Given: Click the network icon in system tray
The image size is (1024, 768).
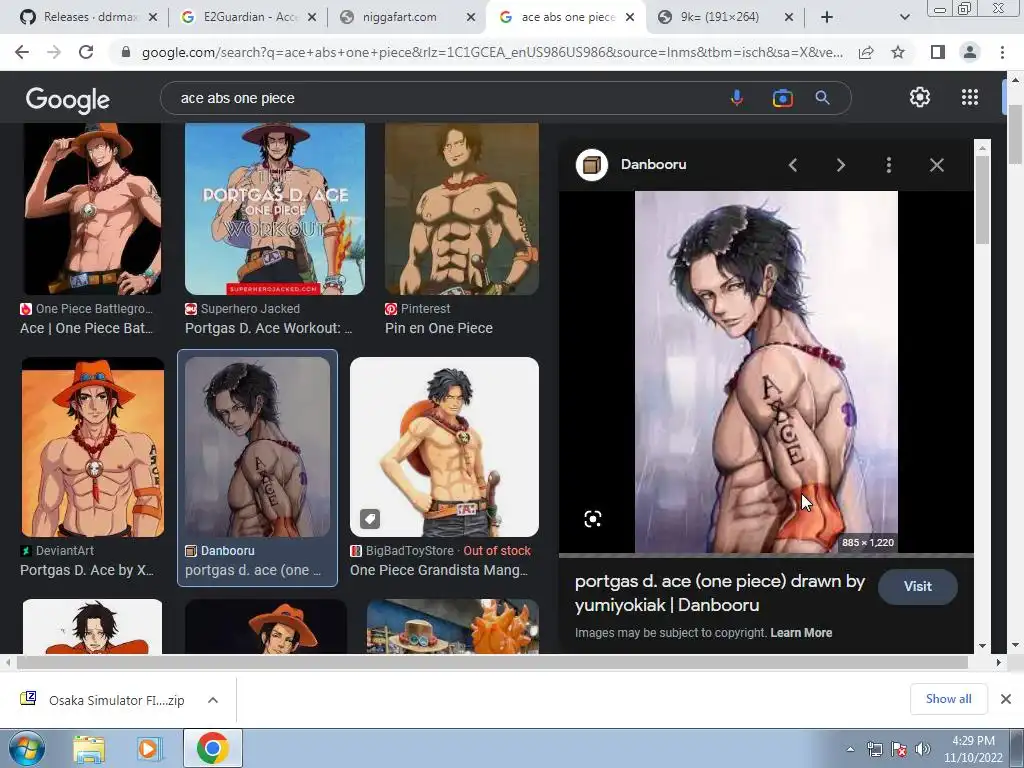Looking at the screenshot, I should (875, 749).
